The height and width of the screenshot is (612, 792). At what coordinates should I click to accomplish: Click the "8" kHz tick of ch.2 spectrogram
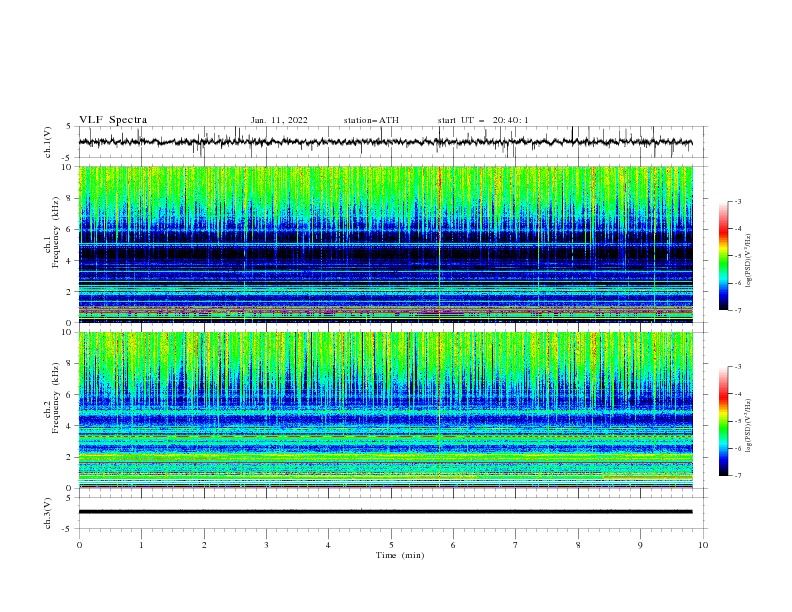coord(70,364)
